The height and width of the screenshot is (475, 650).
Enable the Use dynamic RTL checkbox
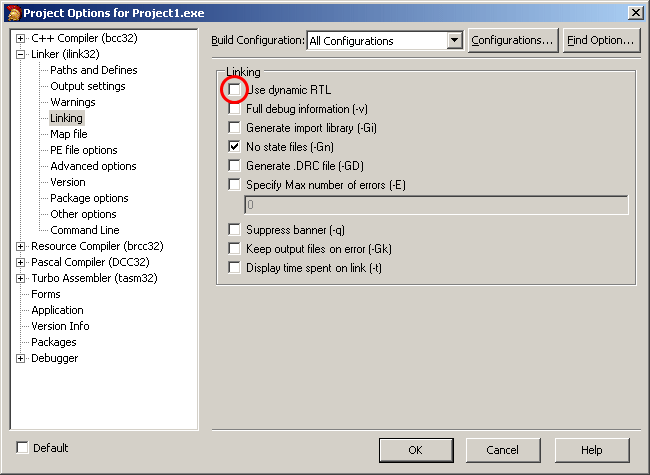tap(234, 90)
